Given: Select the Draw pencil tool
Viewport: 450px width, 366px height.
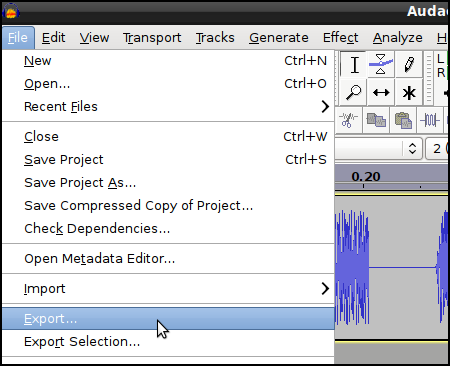Looking at the screenshot, I should pyautogui.click(x=409, y=65).
